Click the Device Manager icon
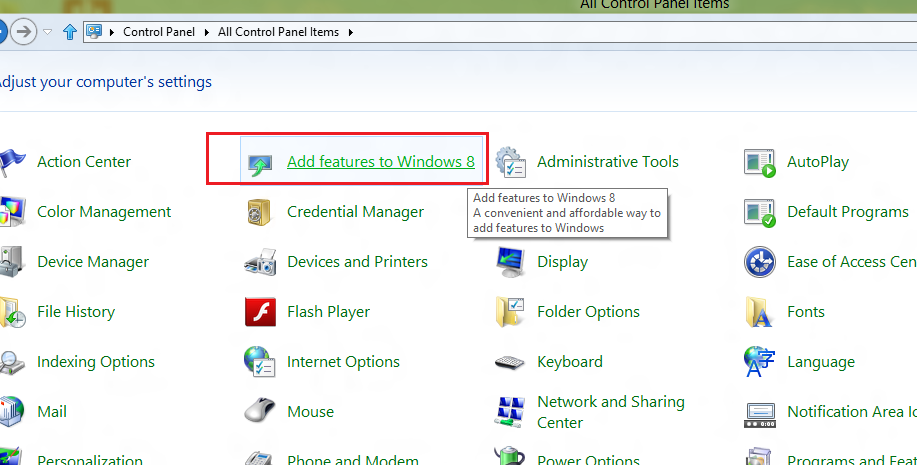This screenshot has height=465, width=917. click(12, 261)
